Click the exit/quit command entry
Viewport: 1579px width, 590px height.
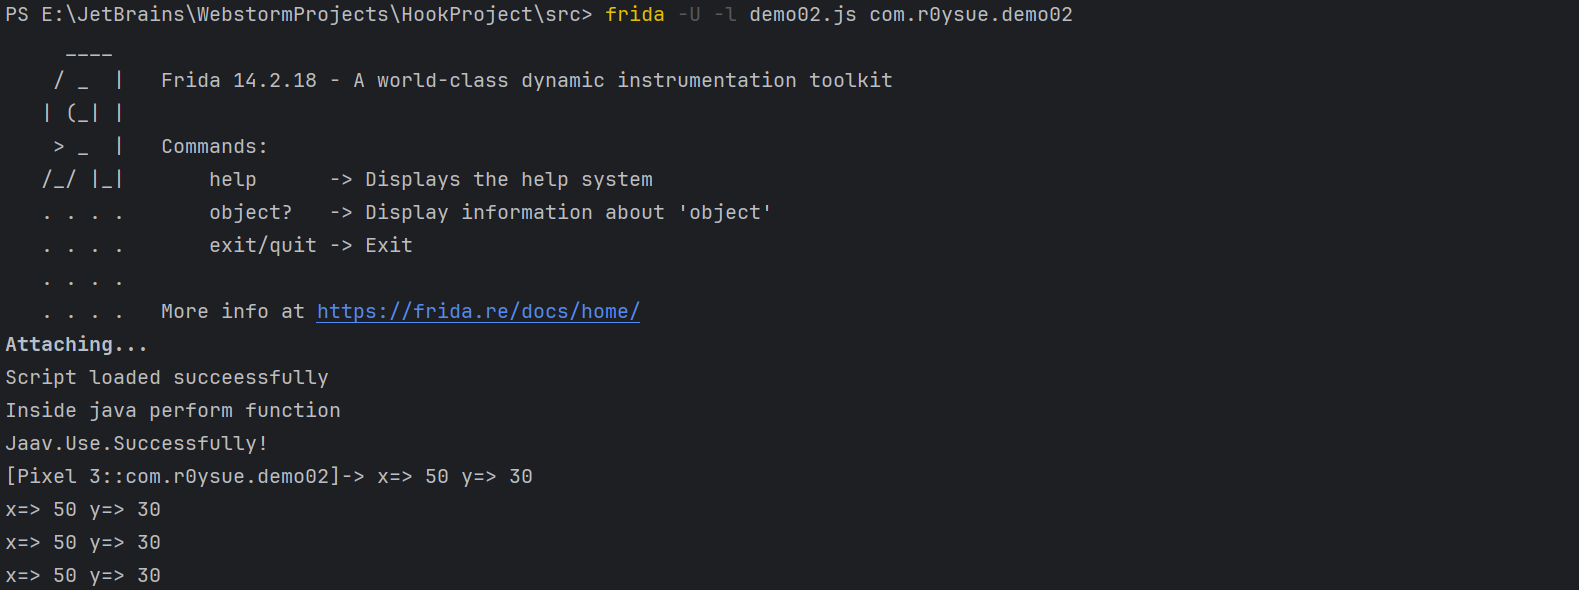click(x=262, y=246)
